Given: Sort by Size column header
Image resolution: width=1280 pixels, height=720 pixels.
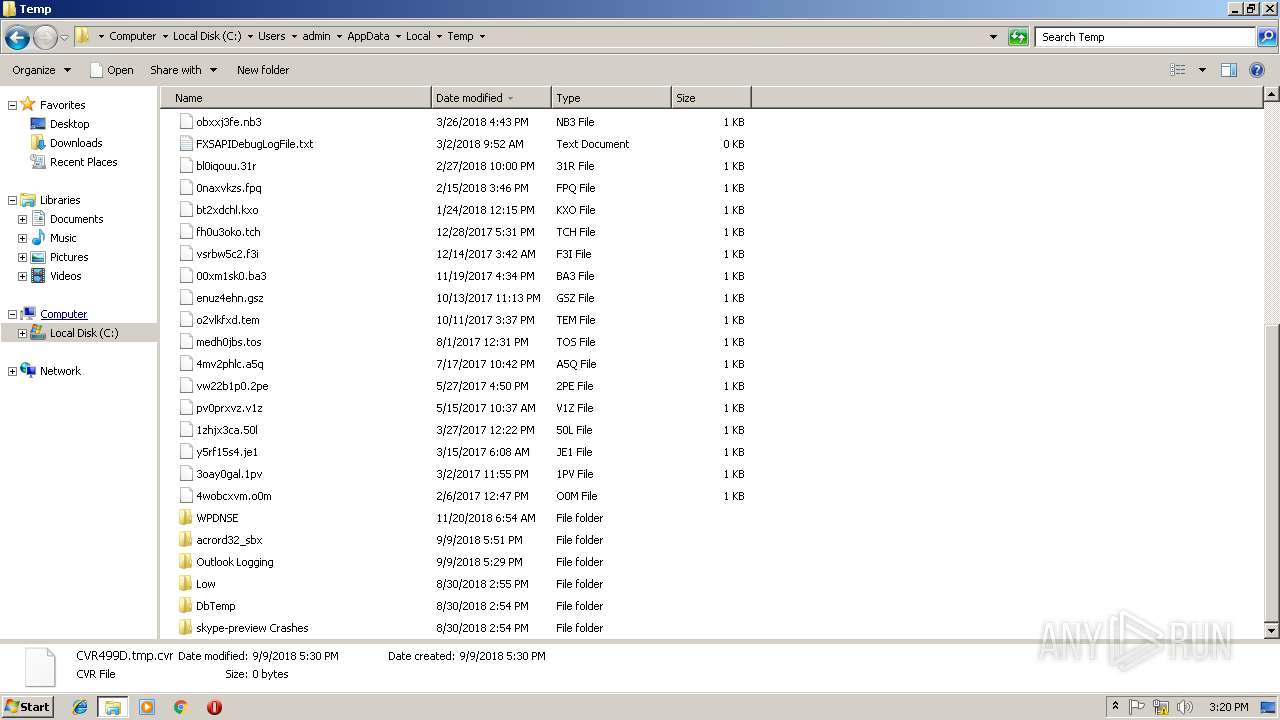Looking at the screenshot, I should pyautogui.click(x=711, y=98).
